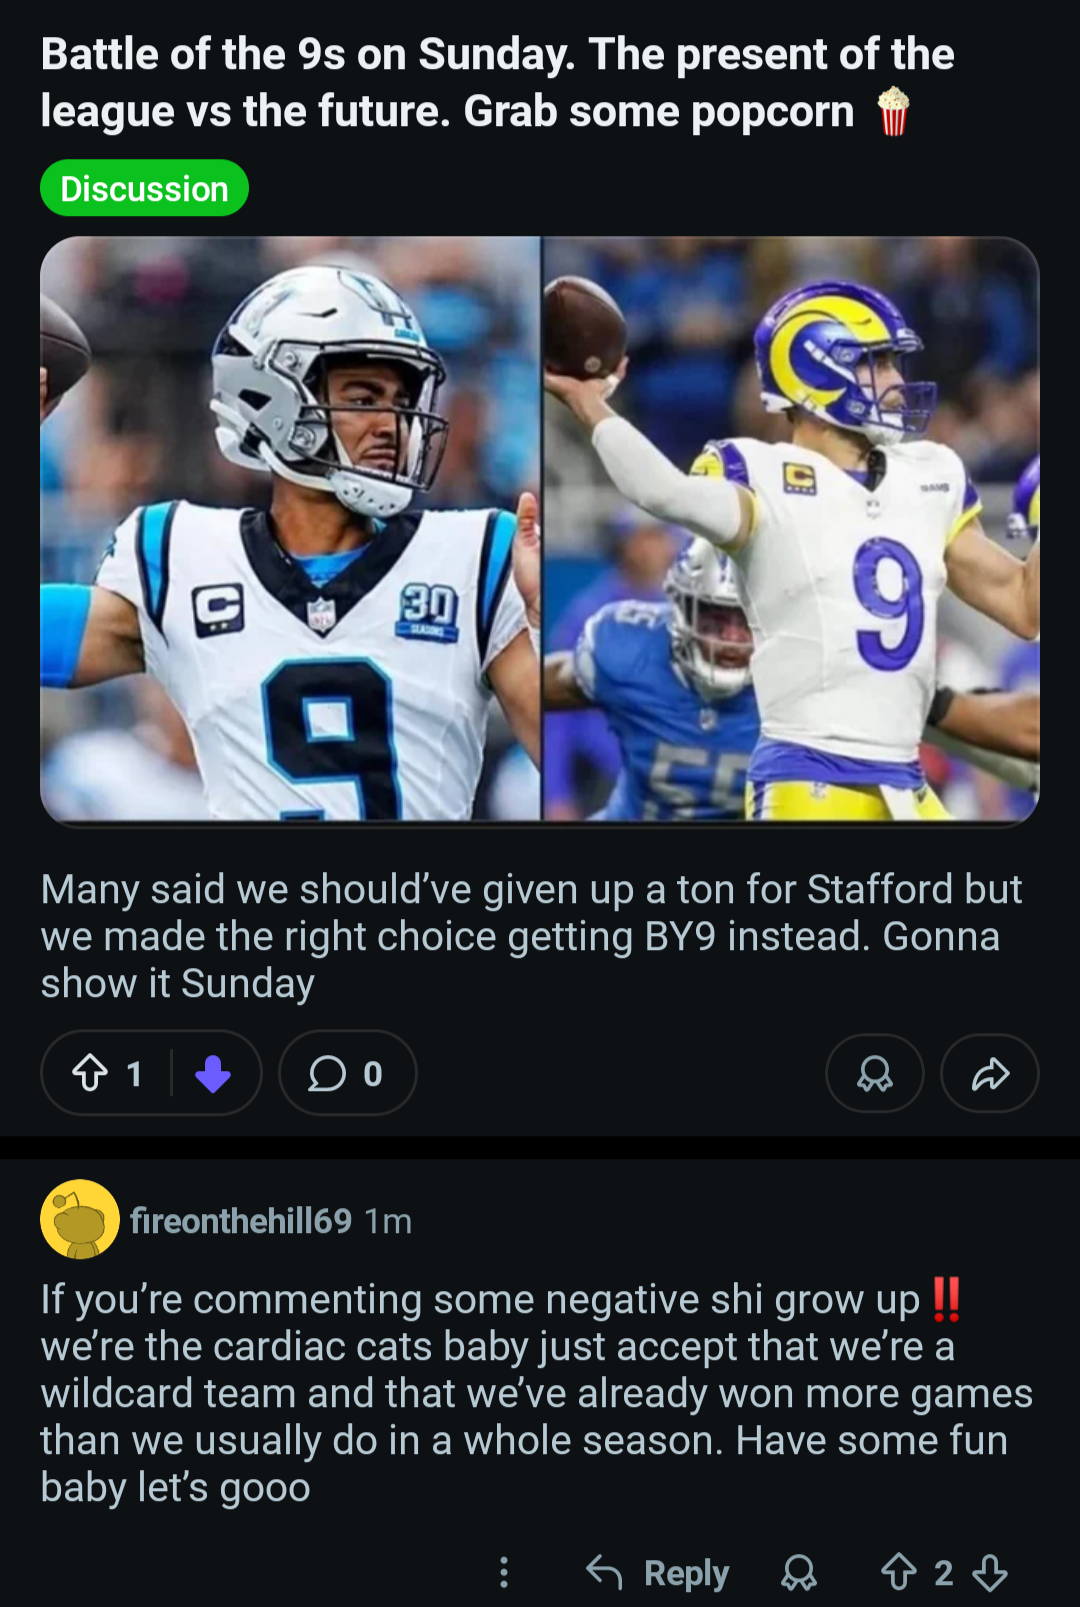Viewport: 1080px width, 1607px height.
Task: Give an award to the post
Action: click(874, 1073)
